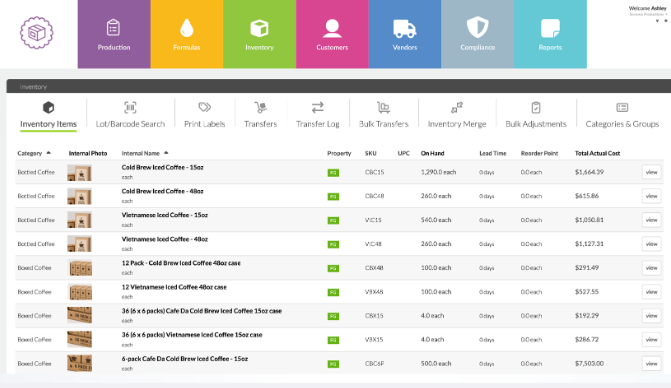
Task: Open the Reports note tile
Action: coord(550,34)
